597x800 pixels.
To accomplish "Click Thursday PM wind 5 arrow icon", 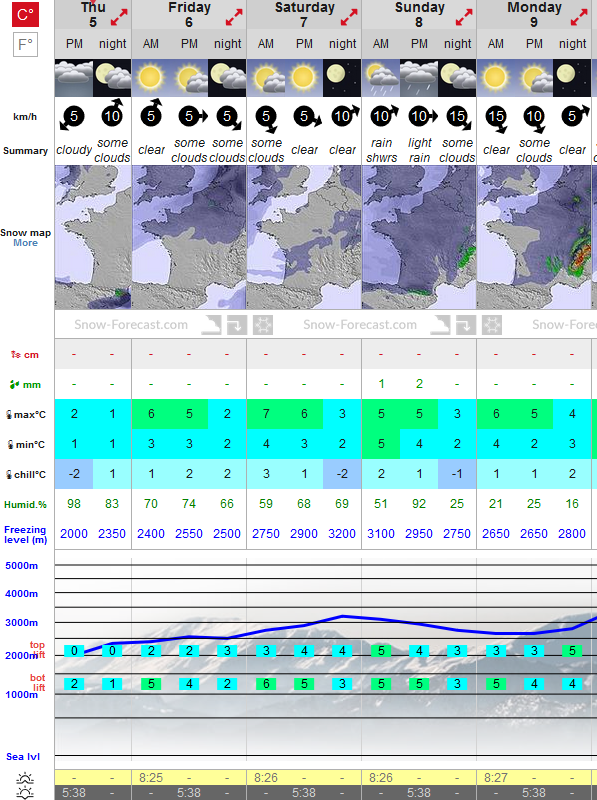I will pos(72,118).
